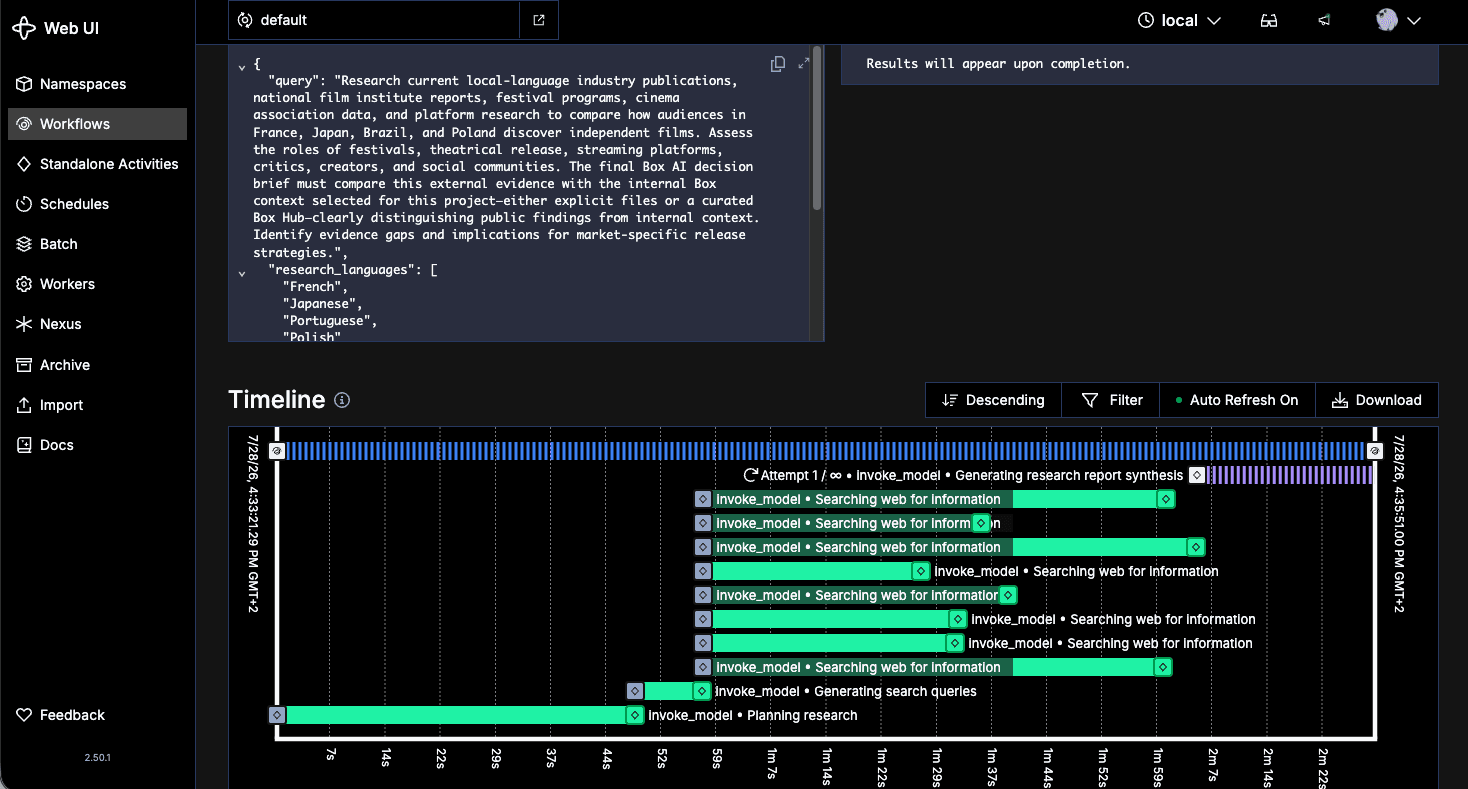Viewport: 1468px width, 789px height.
Task: Click the Schedules clock icon
Action: 24,204
